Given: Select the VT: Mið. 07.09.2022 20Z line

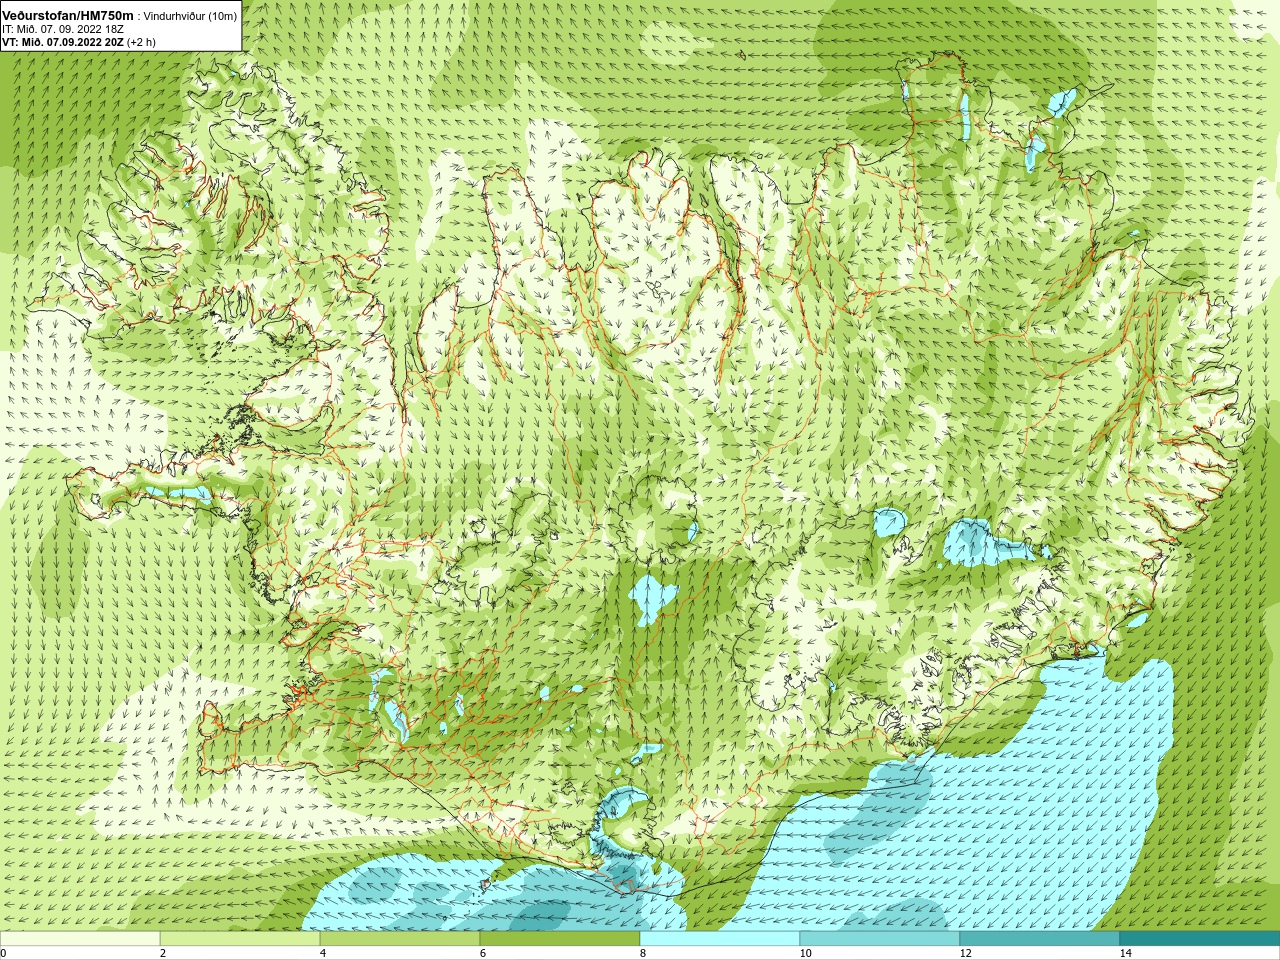Looking at the screenshot, I should pos(79,42).
